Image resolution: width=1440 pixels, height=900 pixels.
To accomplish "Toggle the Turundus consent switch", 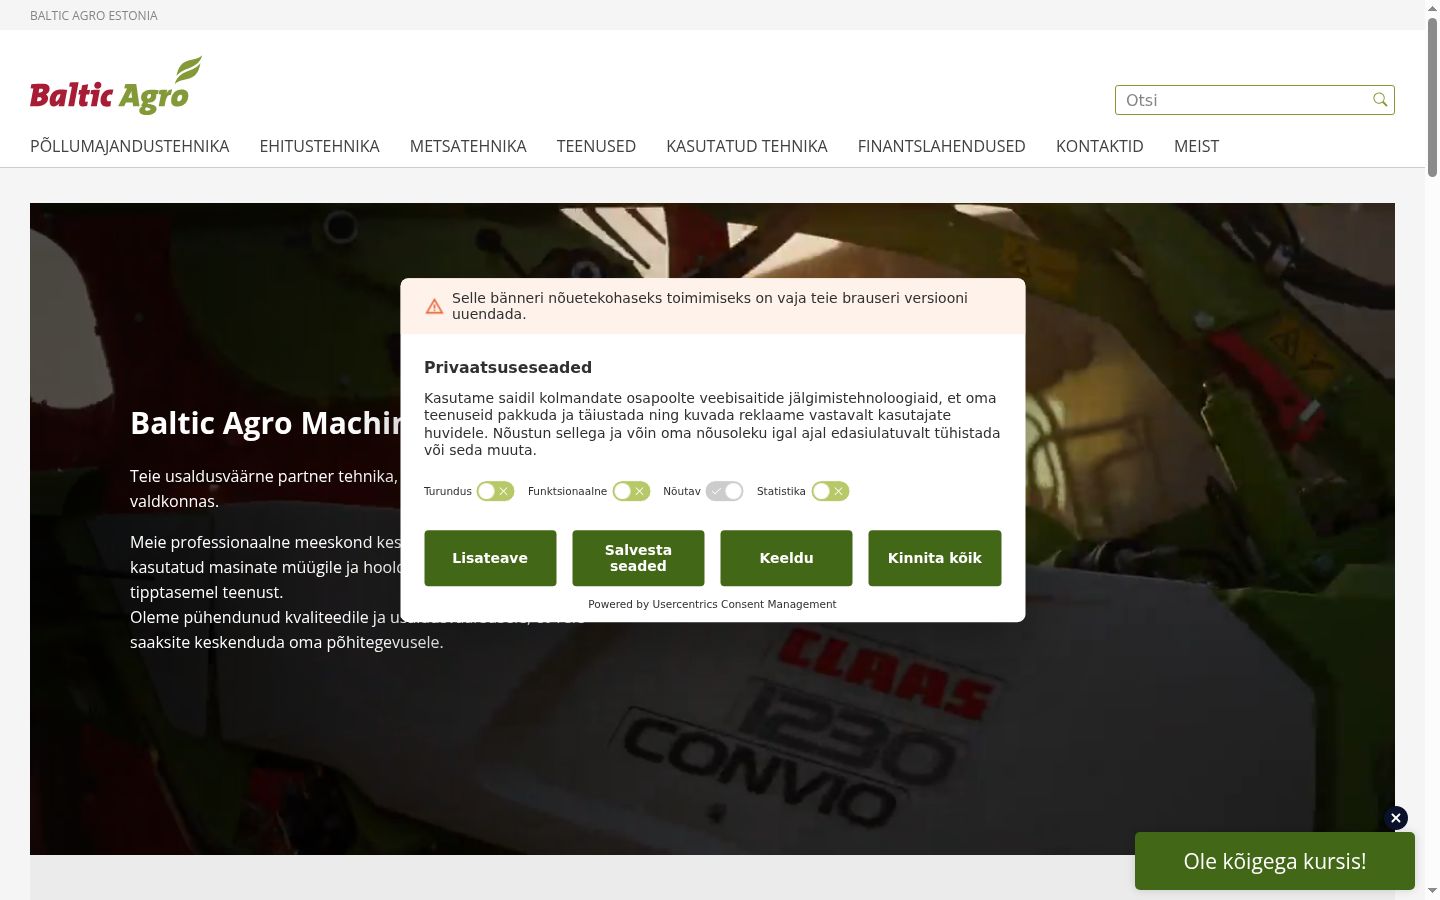I will pyautogui.click(x=495, y=491).
